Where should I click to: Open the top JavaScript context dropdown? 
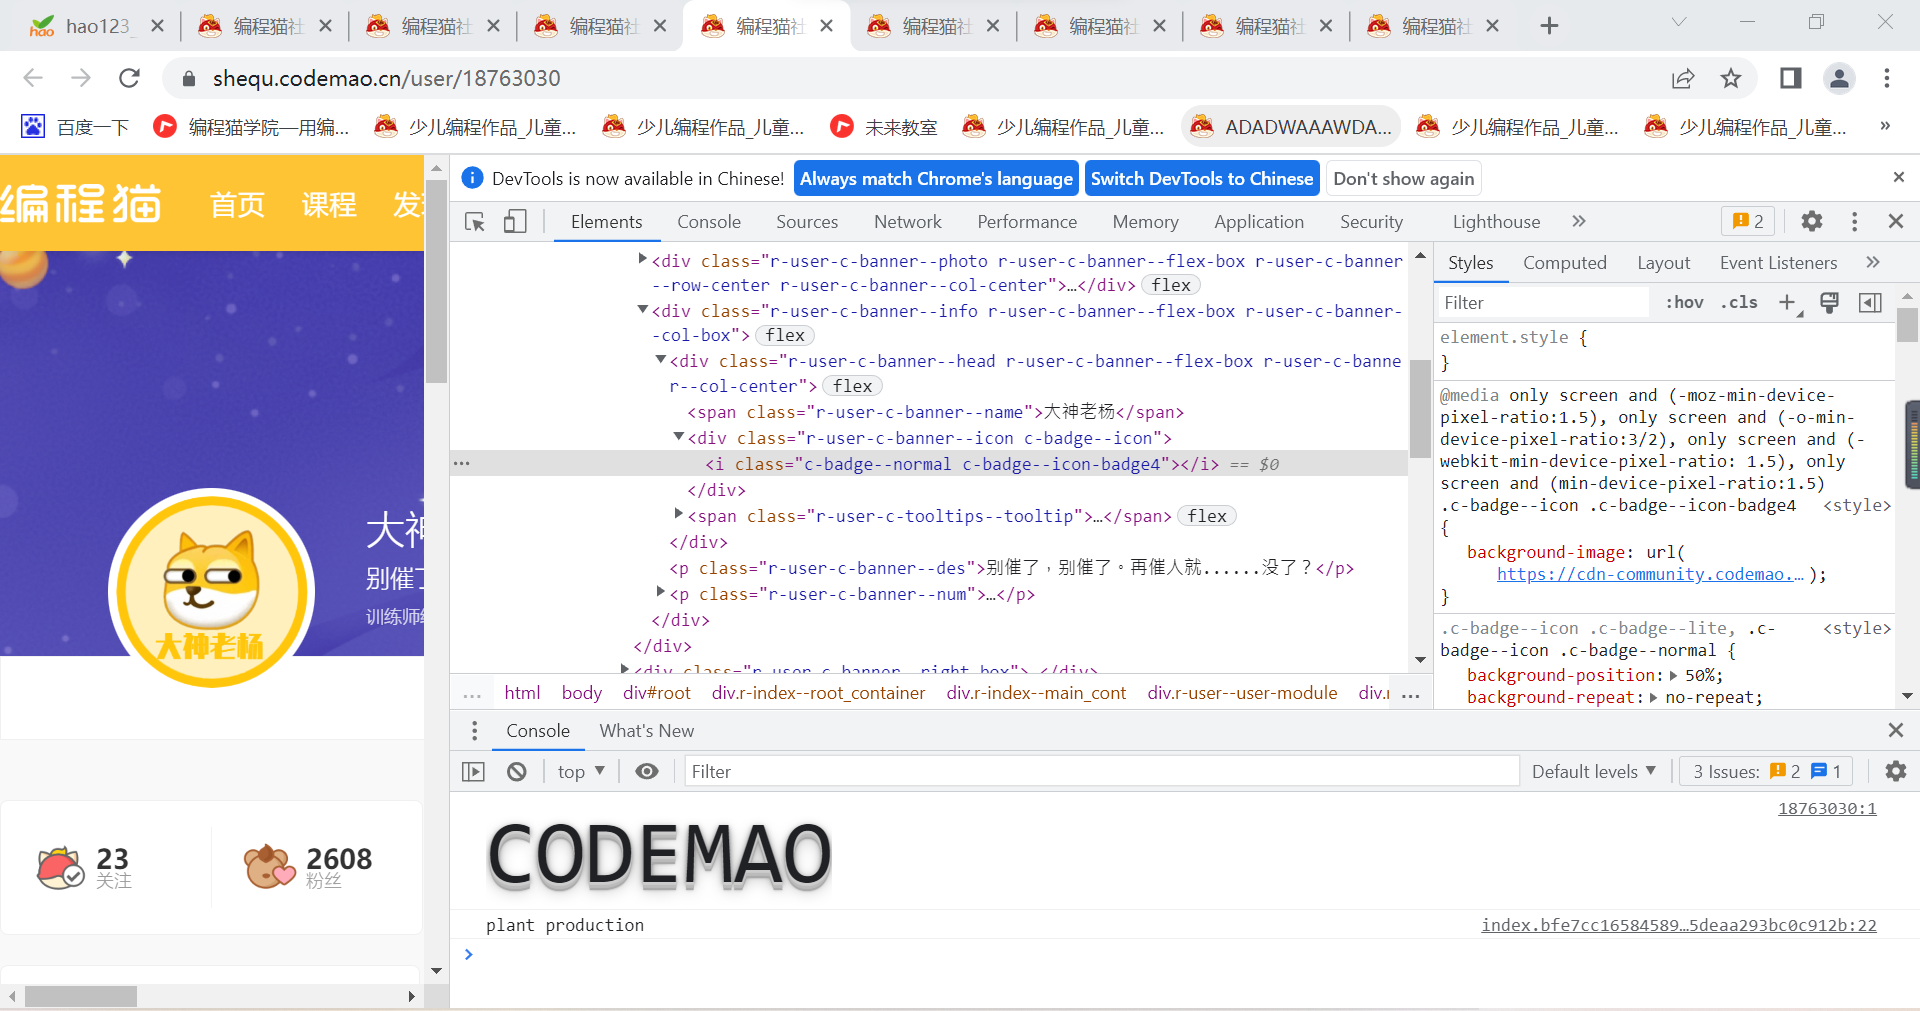581,771
